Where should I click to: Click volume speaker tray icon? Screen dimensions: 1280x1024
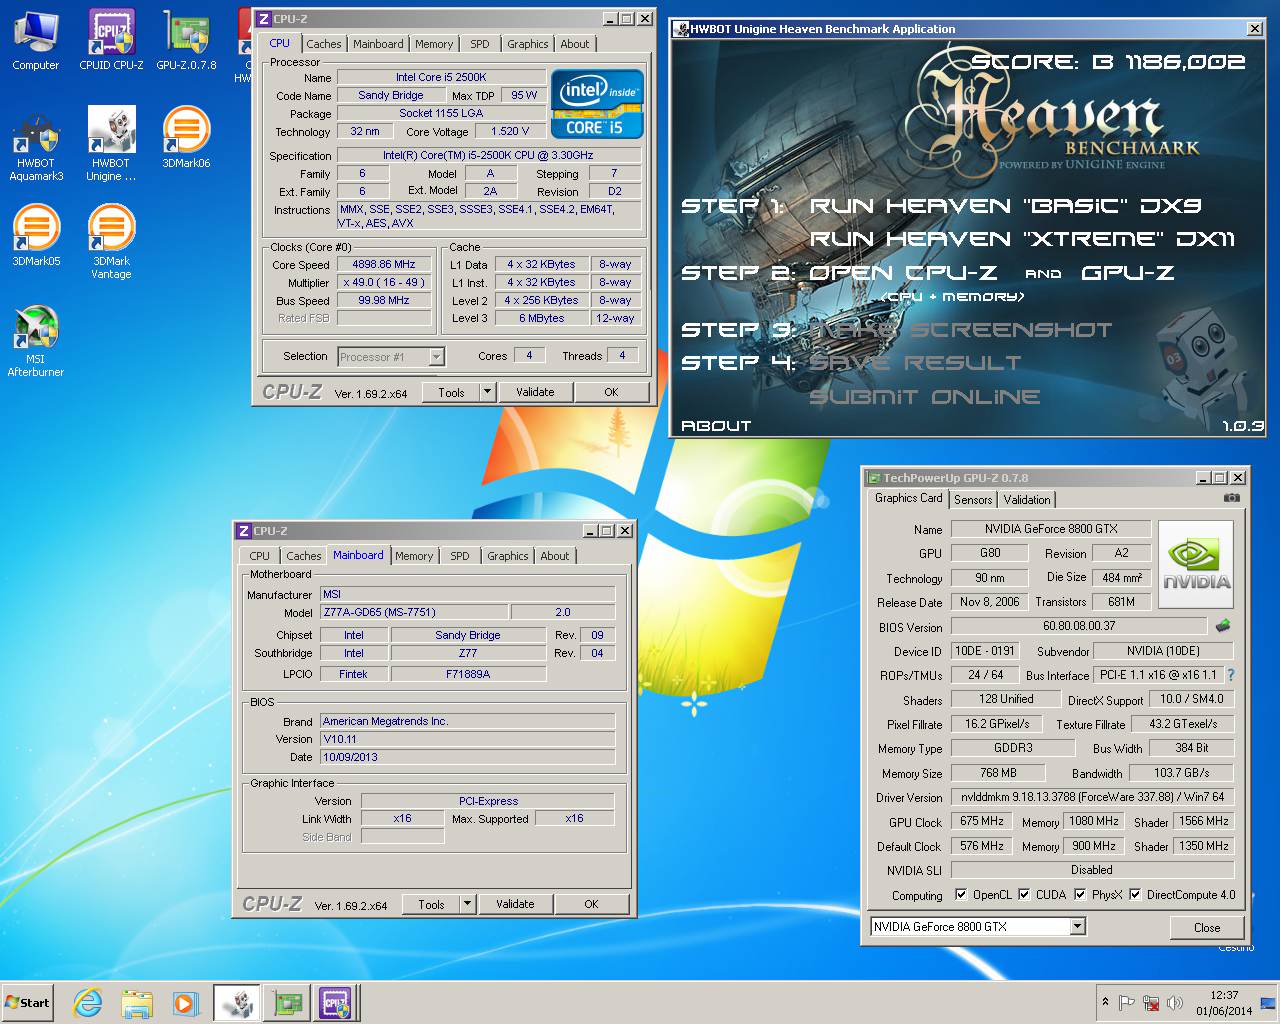point(1175,1003)
